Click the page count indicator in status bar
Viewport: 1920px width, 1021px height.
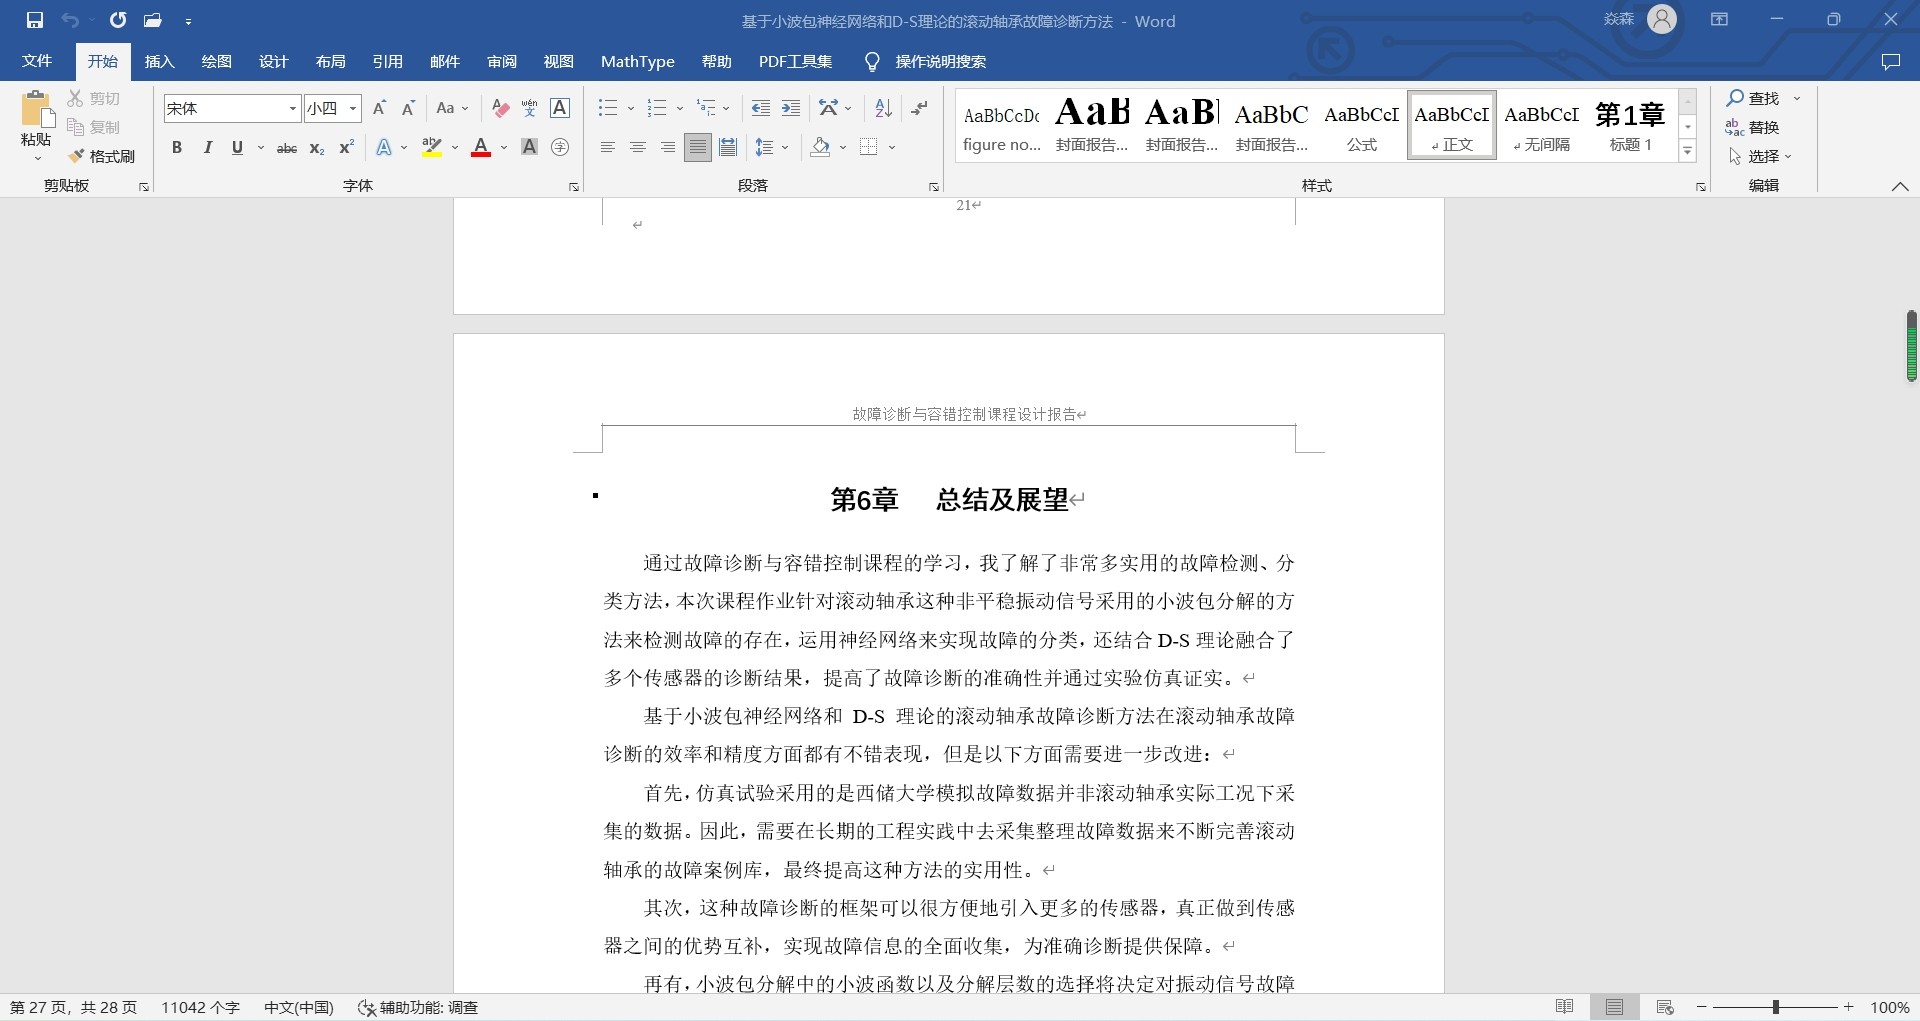71,1007
